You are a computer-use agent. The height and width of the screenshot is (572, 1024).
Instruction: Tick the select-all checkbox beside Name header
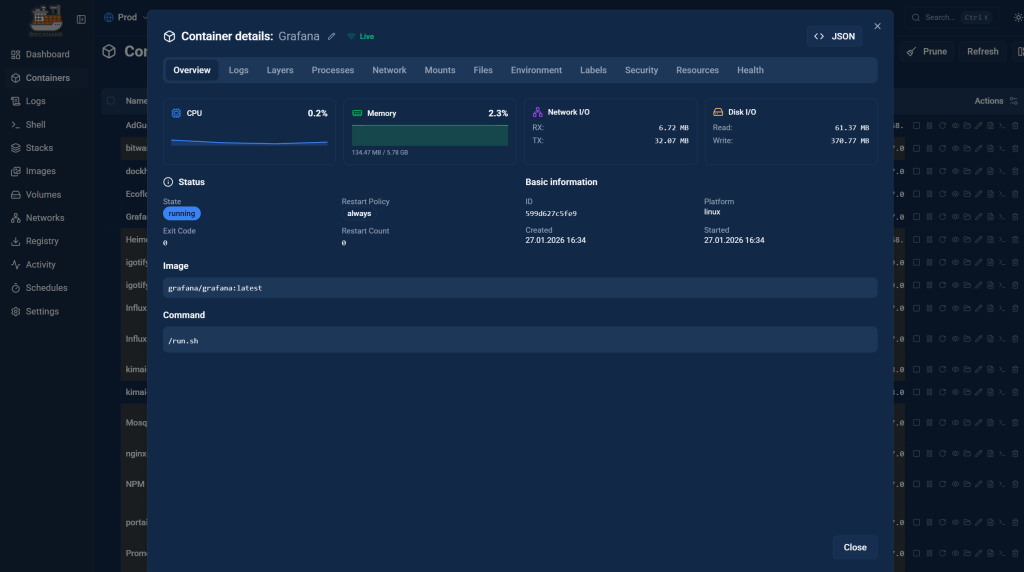tap(111, 101)
